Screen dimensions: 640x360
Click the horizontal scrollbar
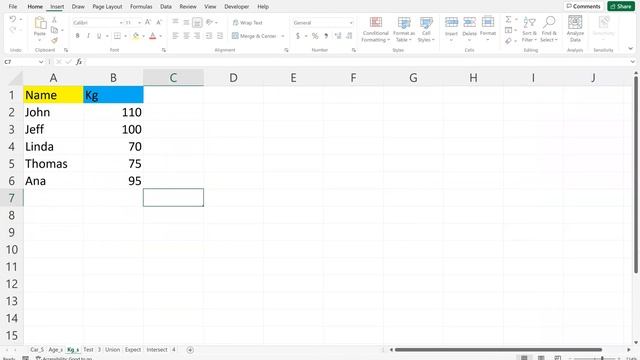click(x=498, y=350)
